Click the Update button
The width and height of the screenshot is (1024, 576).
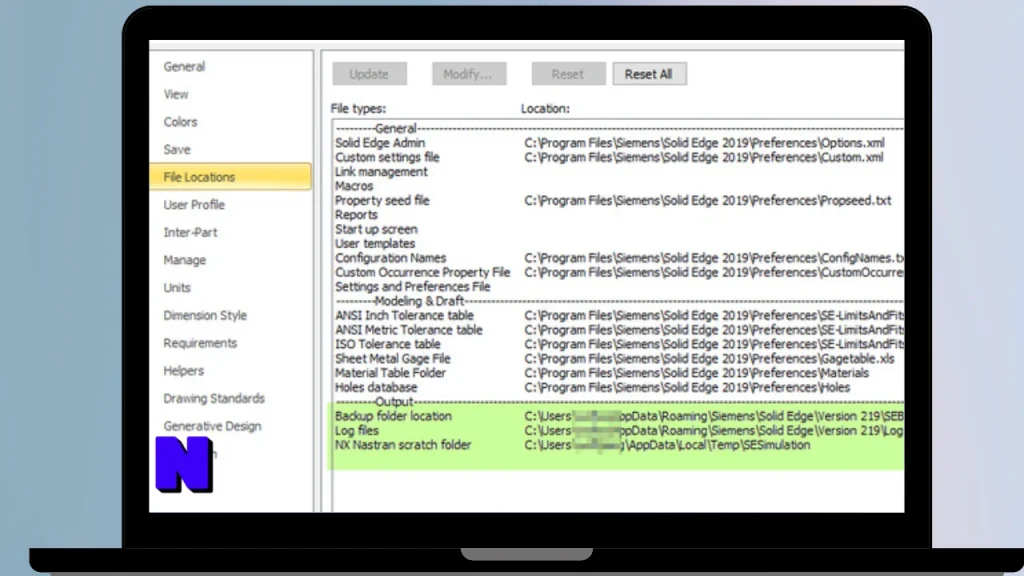click(x=369, y=74)
